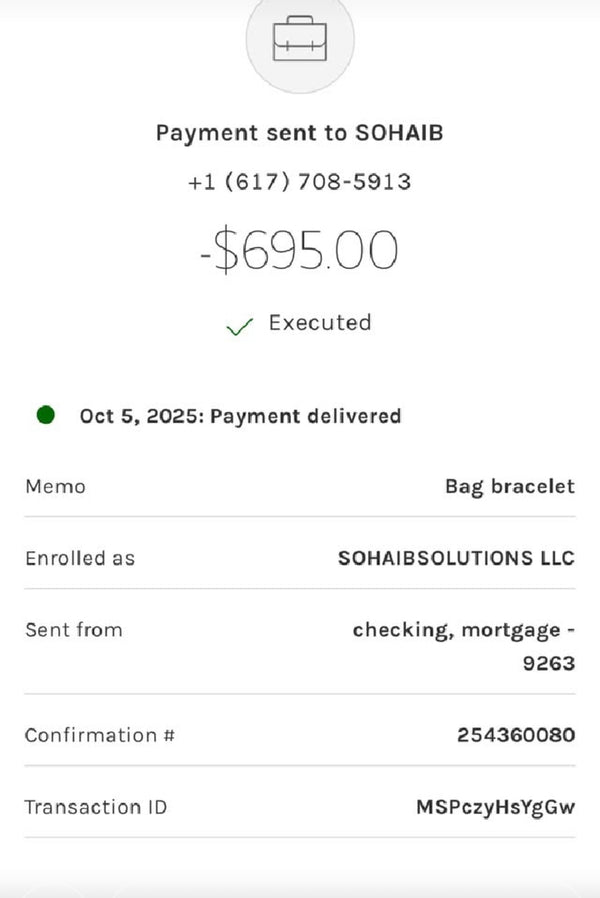The width and height of the screenshot is (600, 898).
Task: Click the Confirmation # label
Action: 100,735
